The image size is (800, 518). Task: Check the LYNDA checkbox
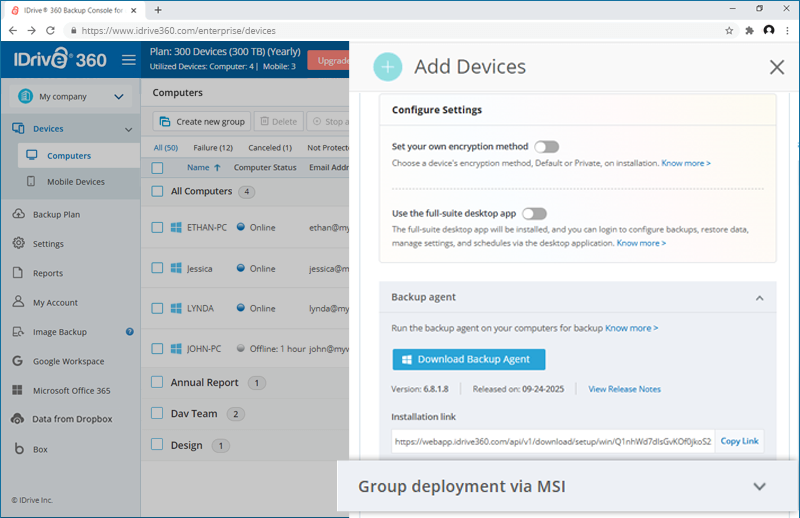(157, 308)
